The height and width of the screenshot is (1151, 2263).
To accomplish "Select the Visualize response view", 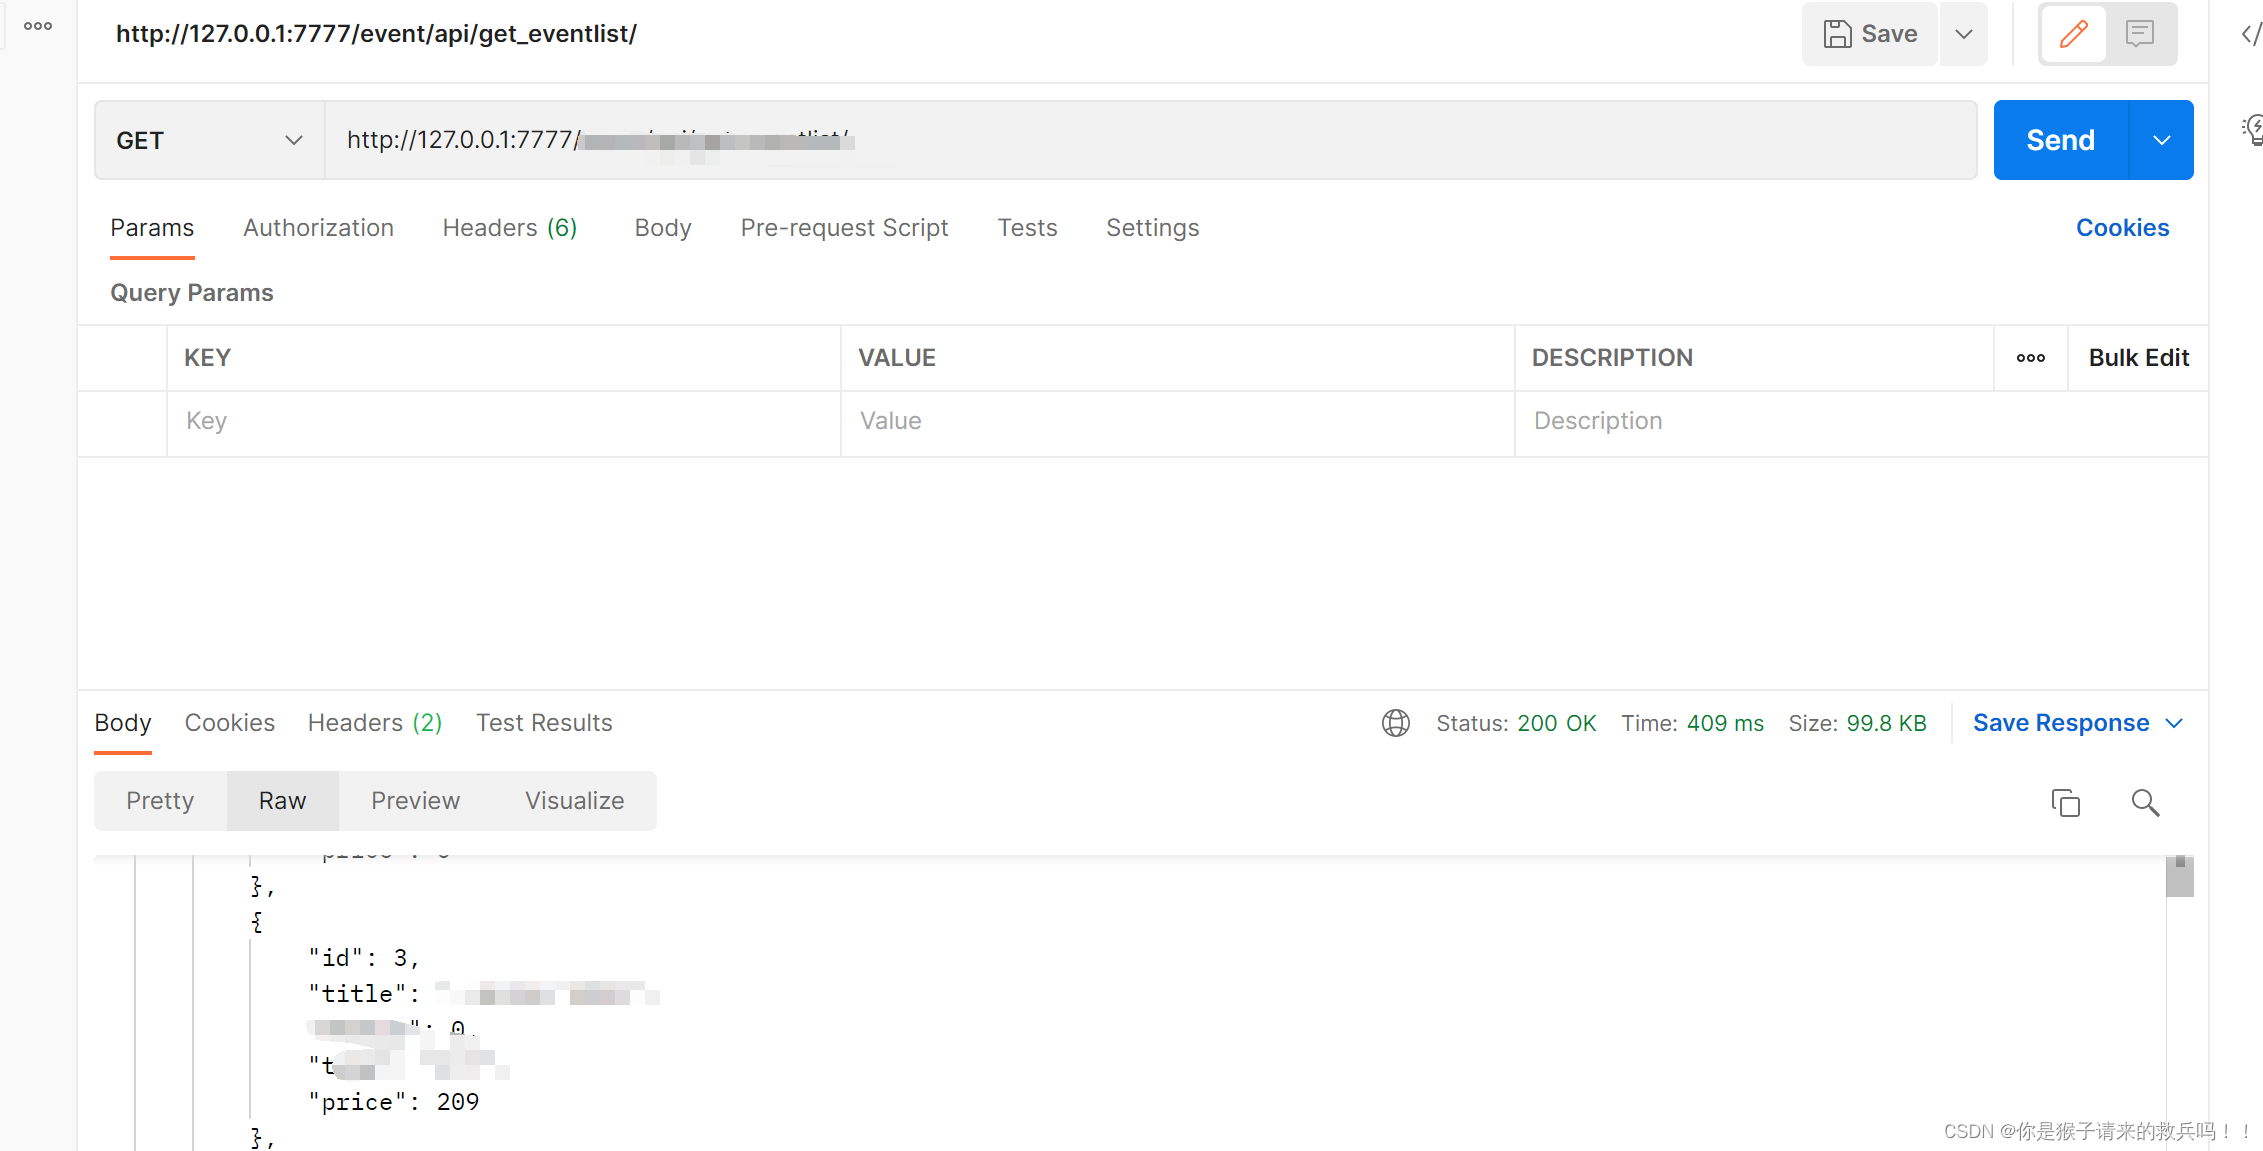I will 574,801.
